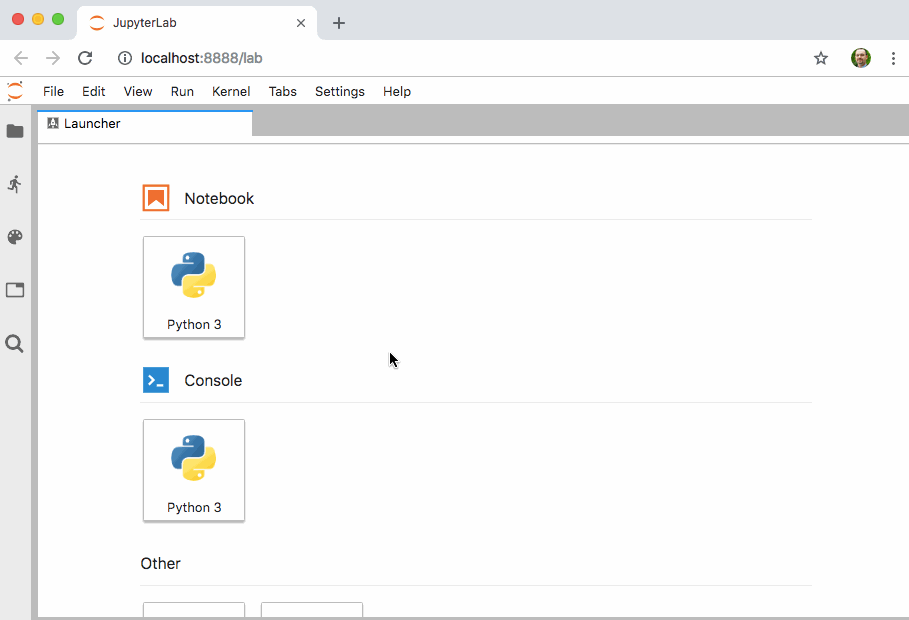This screenshot has width=909, height=620.
Task: Click the Launcher tab icon
Action: point(53,123)
